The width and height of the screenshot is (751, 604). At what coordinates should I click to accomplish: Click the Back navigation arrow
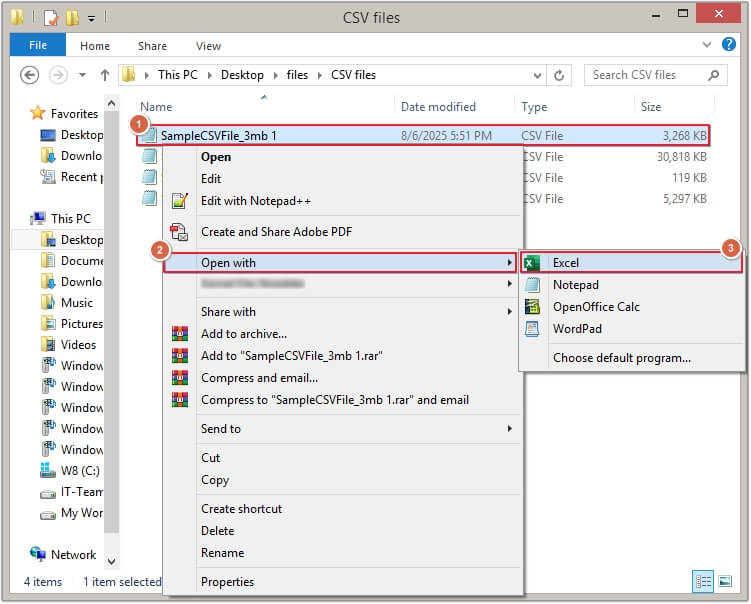30,75
